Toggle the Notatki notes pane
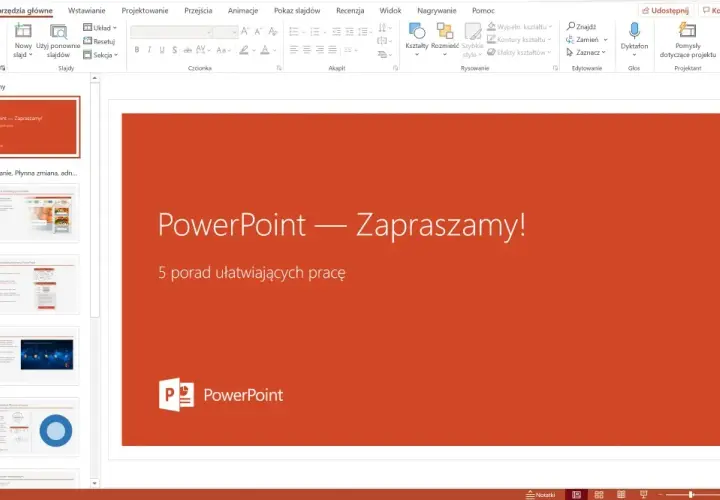720x500 pixels. (540, 494)
